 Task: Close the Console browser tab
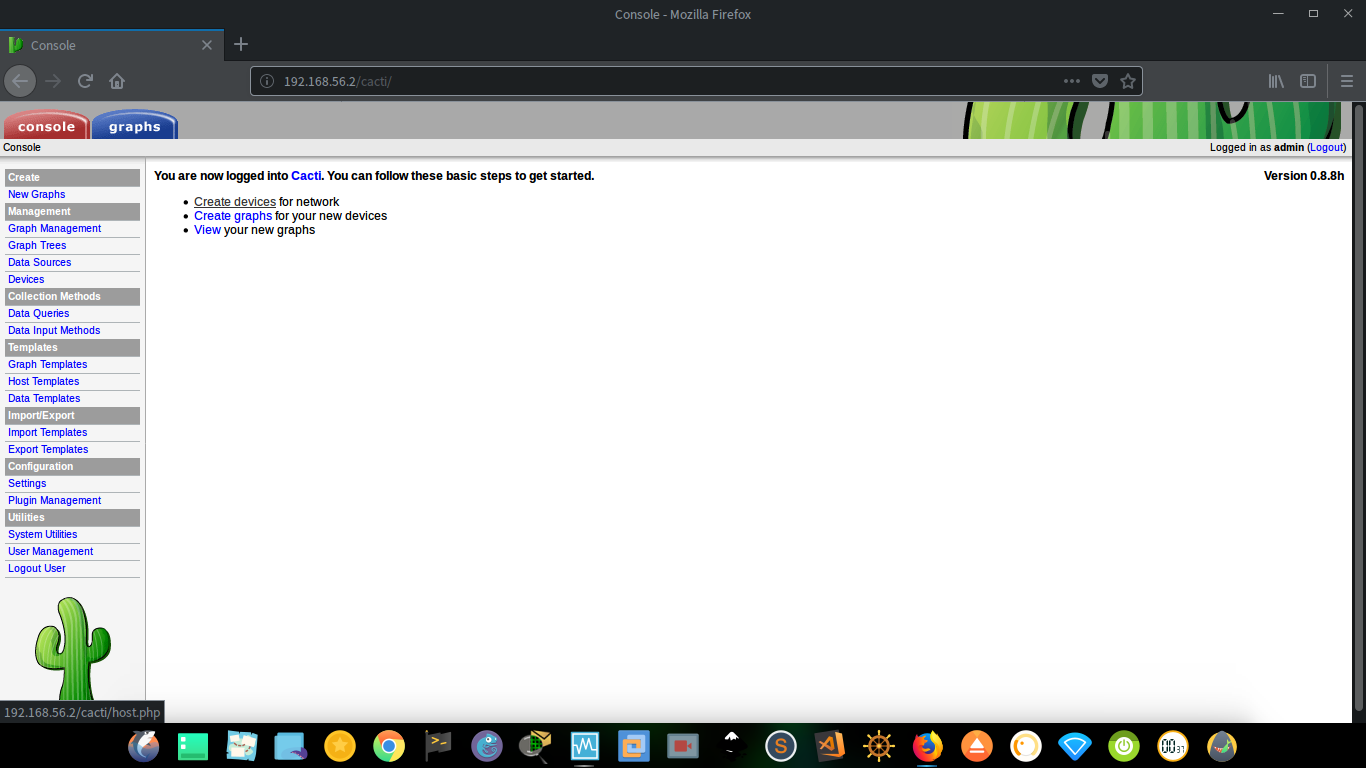(x=207, y=45)
